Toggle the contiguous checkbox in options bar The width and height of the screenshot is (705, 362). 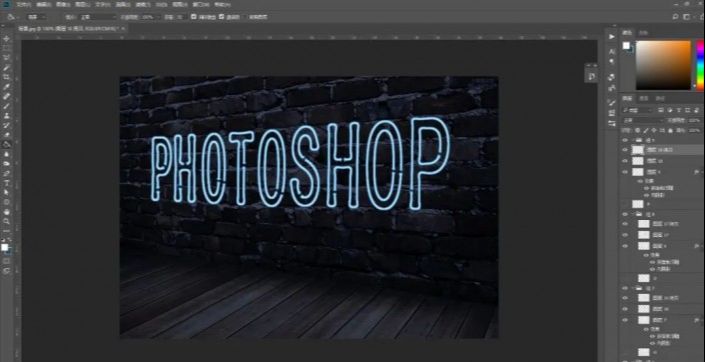point(221,17)
